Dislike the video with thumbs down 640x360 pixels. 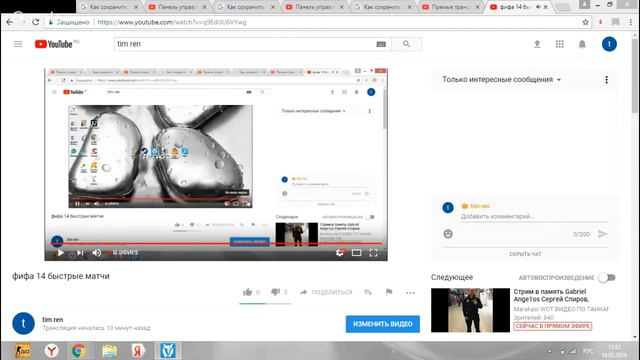275,292
